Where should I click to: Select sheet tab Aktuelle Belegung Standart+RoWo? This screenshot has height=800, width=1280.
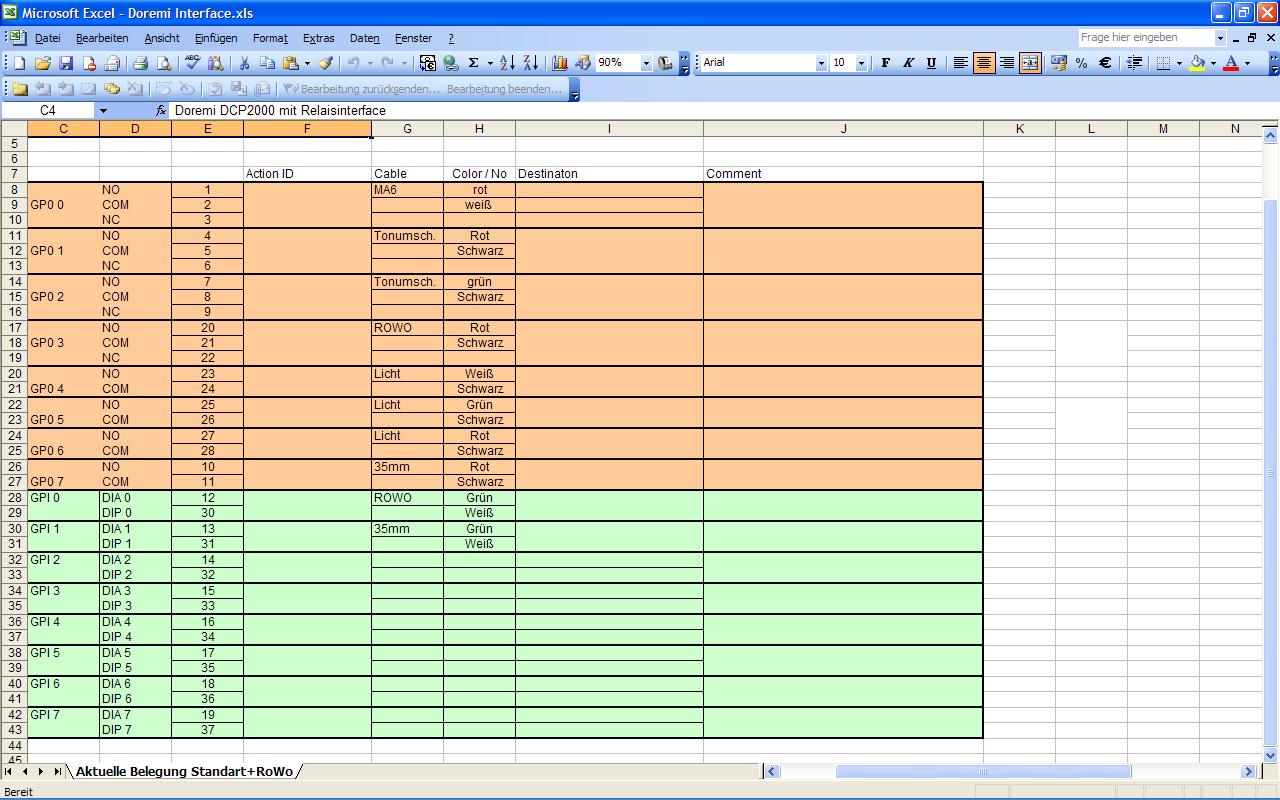(184, 772)
